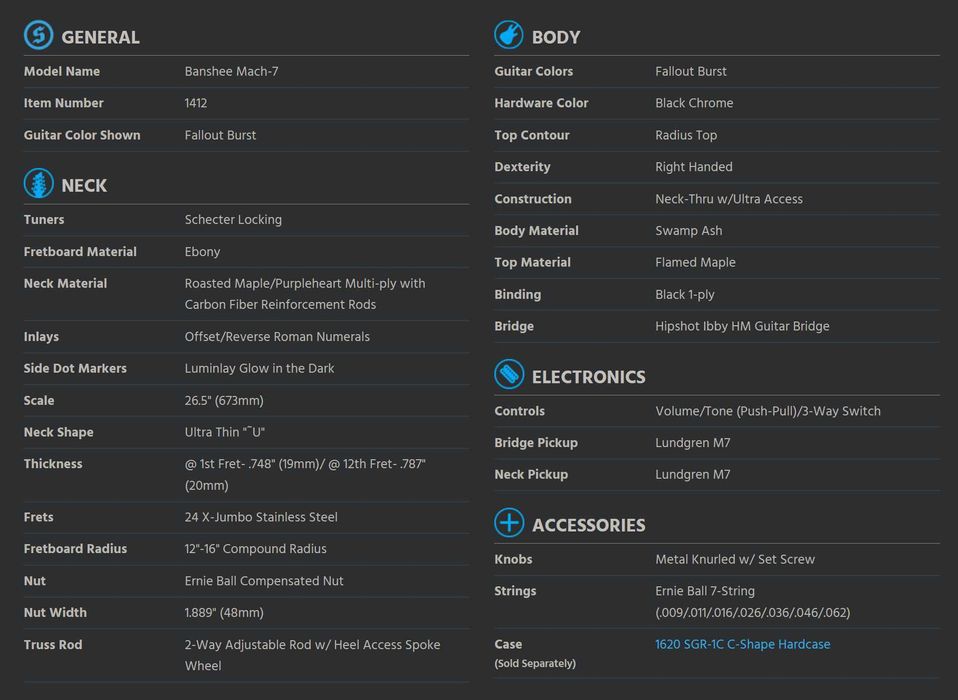Click the Ernie Ball 7-String strings value
The image size is (958, 700).
752,602
